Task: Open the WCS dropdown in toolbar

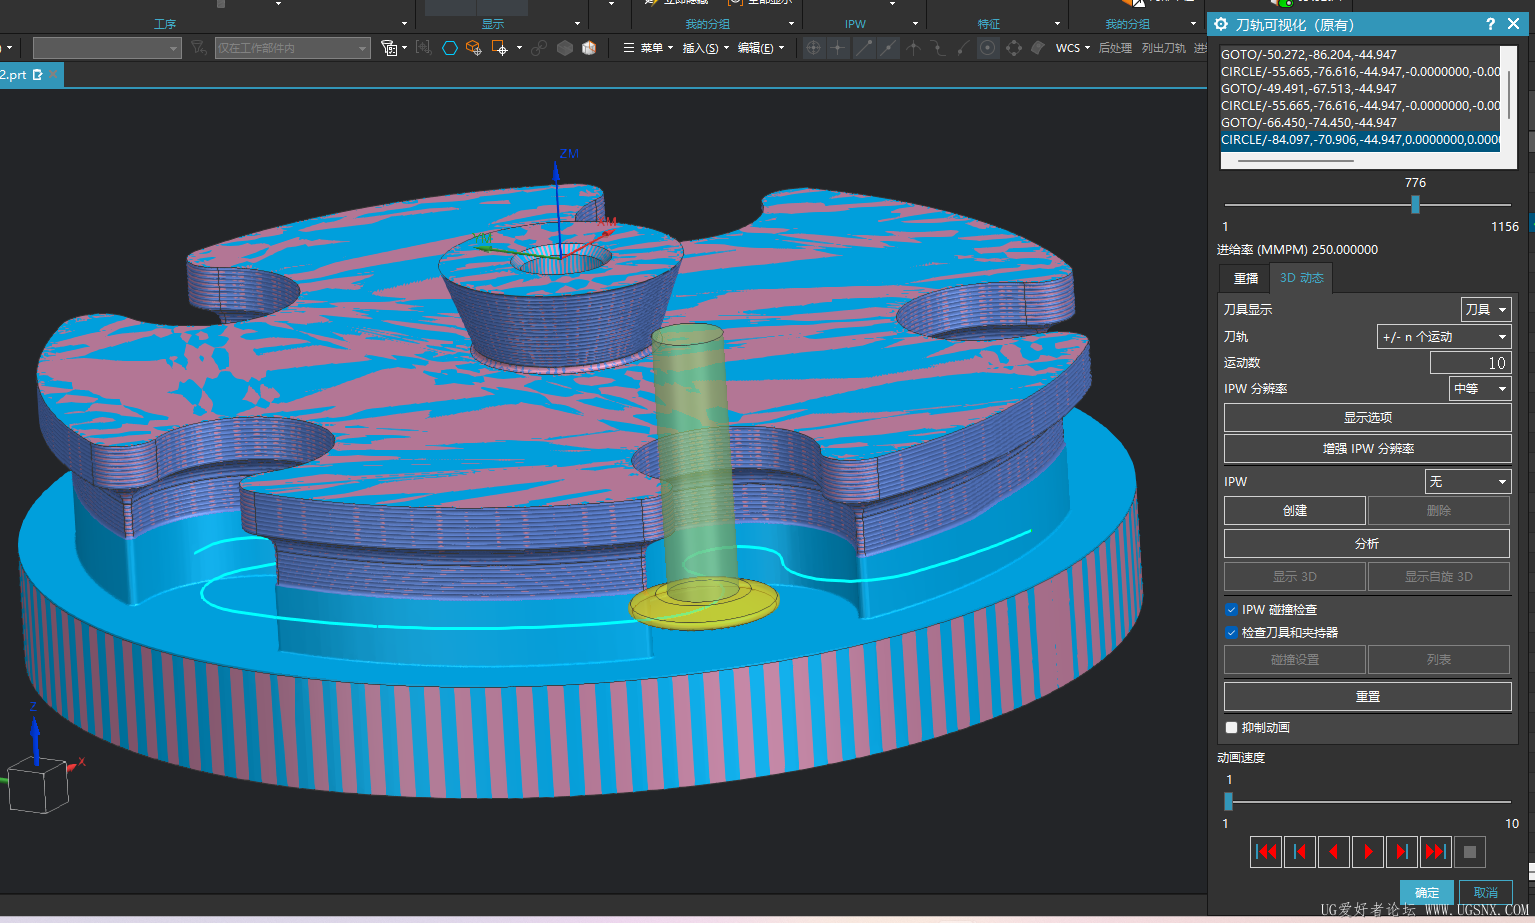Action: [x=1073, y=48]
